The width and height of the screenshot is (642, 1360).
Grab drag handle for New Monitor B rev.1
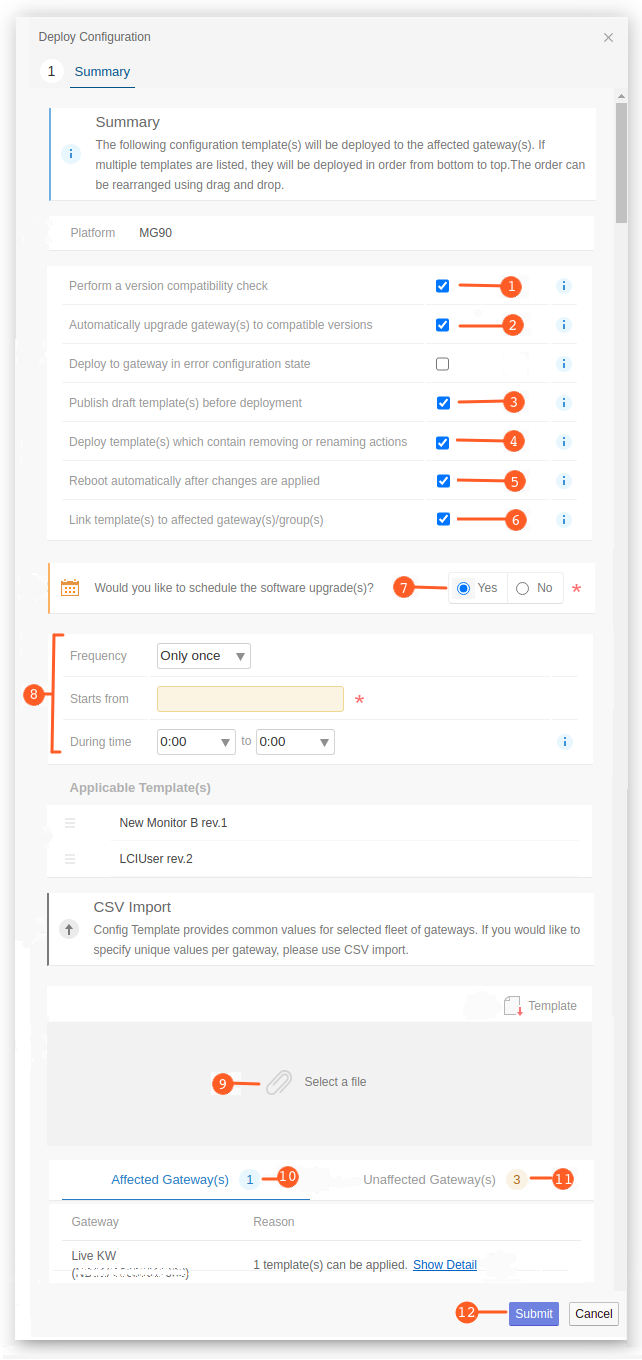click(70, 823)
